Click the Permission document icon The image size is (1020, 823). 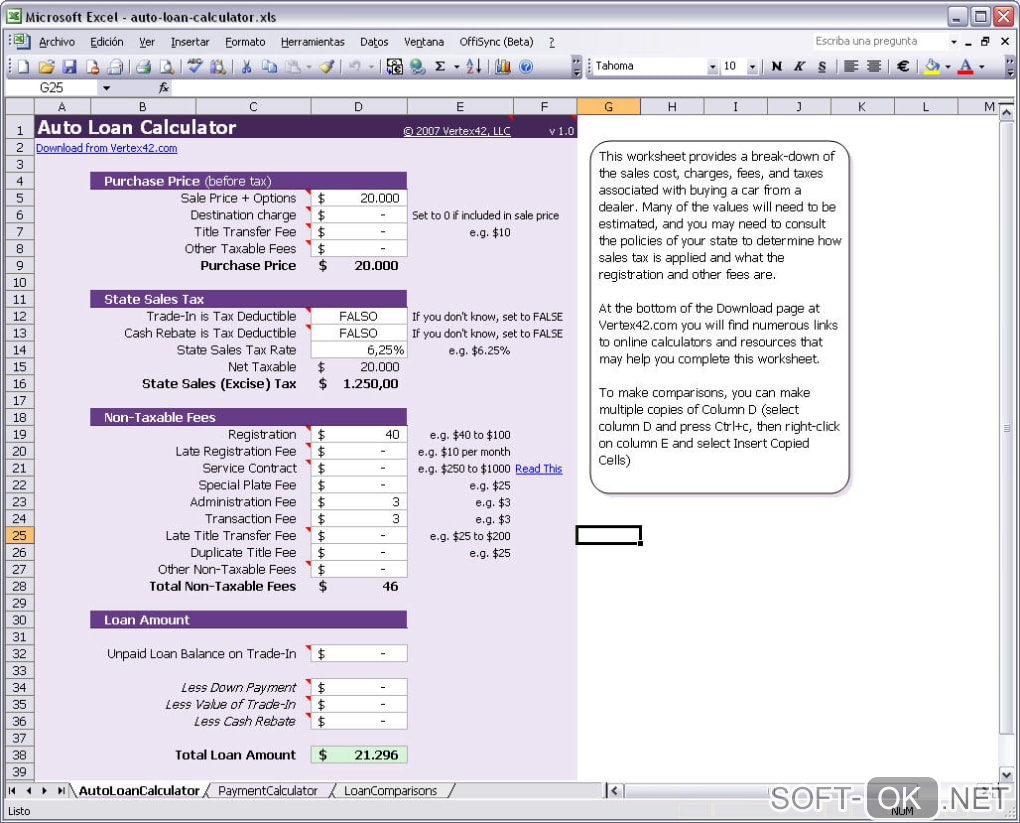(92, 66)
